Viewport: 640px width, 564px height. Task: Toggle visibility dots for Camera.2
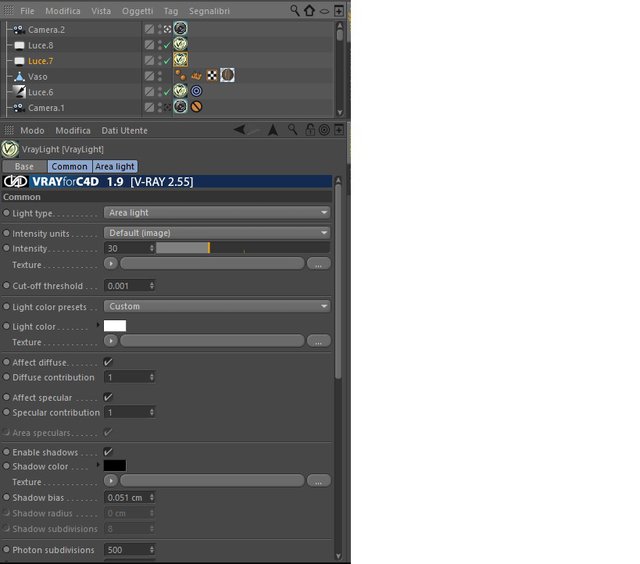click(160, 29)
